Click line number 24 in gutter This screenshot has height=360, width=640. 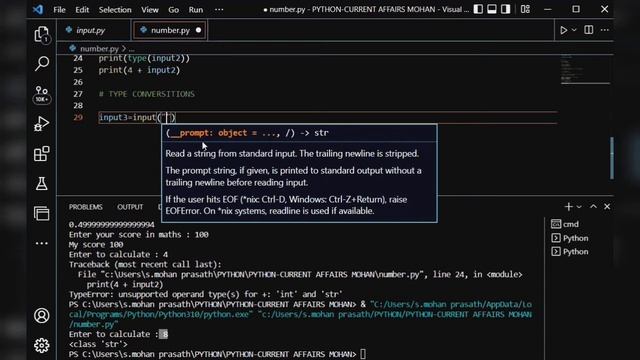click(78, 58)
